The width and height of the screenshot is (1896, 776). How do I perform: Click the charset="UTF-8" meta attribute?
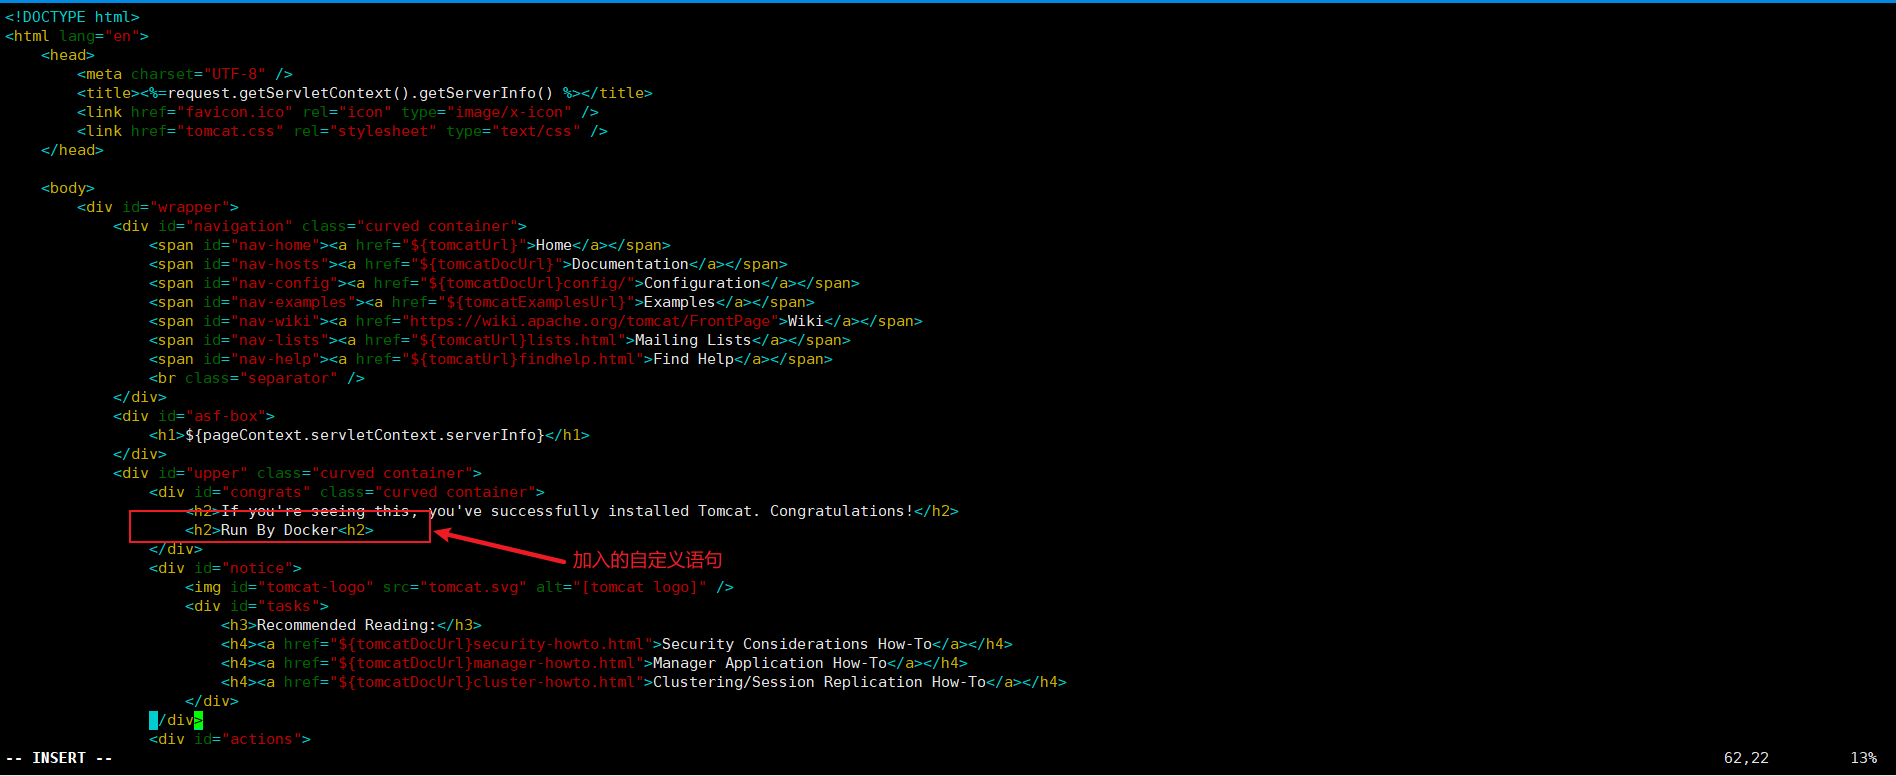tap(198, 74)
